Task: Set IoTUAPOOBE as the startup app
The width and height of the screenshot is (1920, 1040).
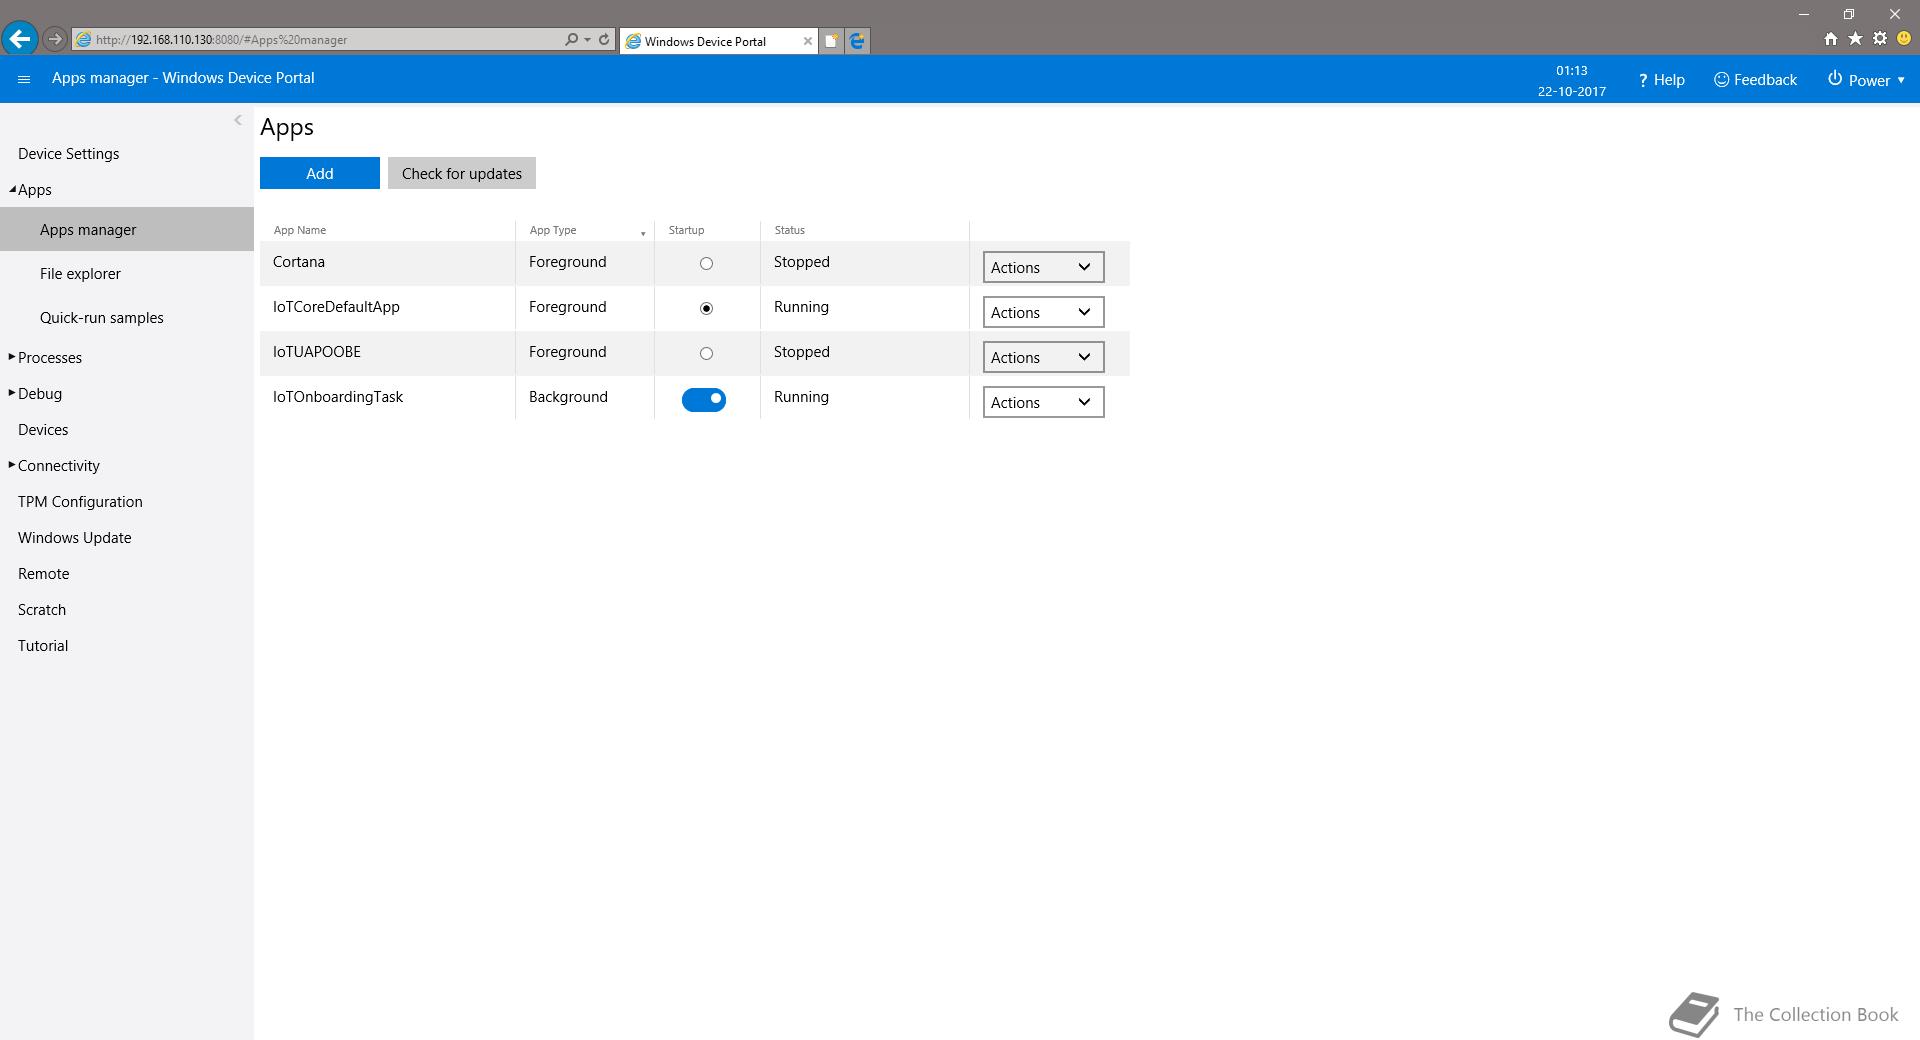Action: (x=706, y=354)
